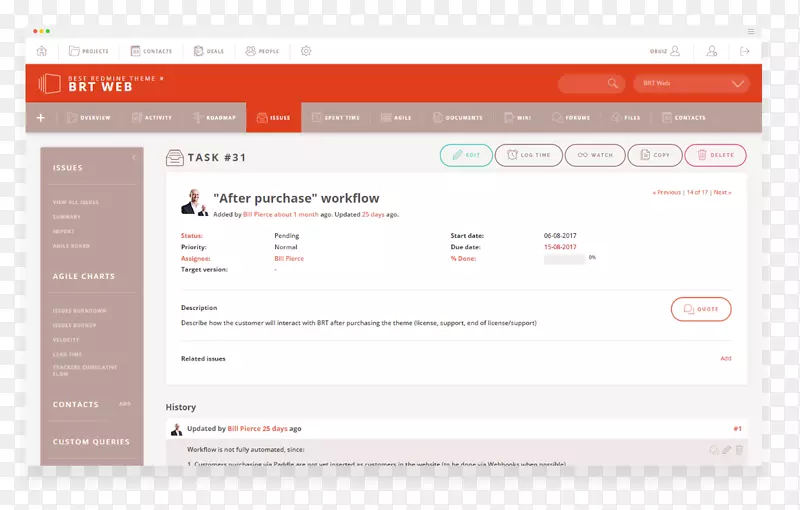Edit the history note with pencil icon

point(727,450)
